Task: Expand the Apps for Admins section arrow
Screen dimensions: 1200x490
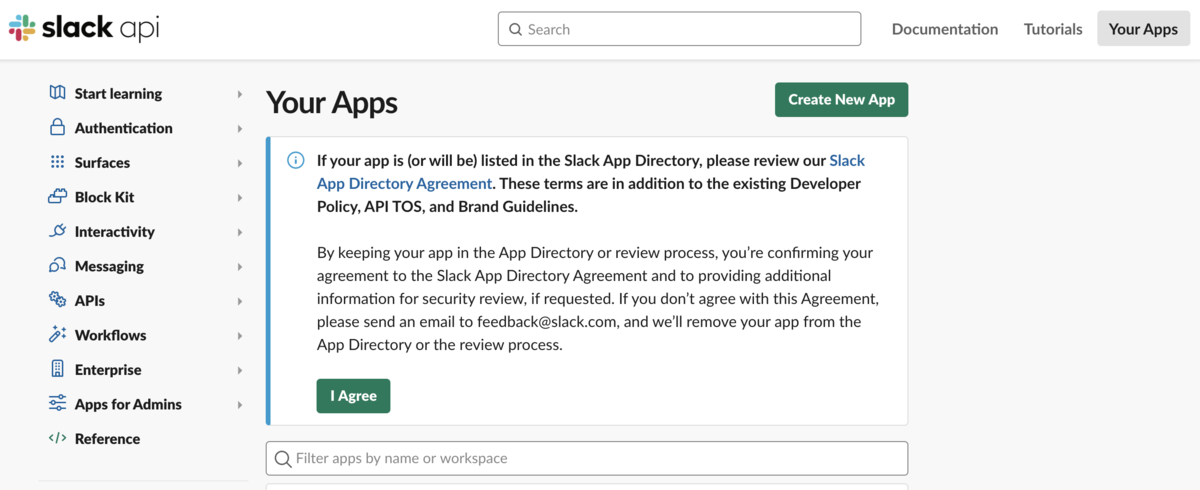Action: click(x=240, y=404)
